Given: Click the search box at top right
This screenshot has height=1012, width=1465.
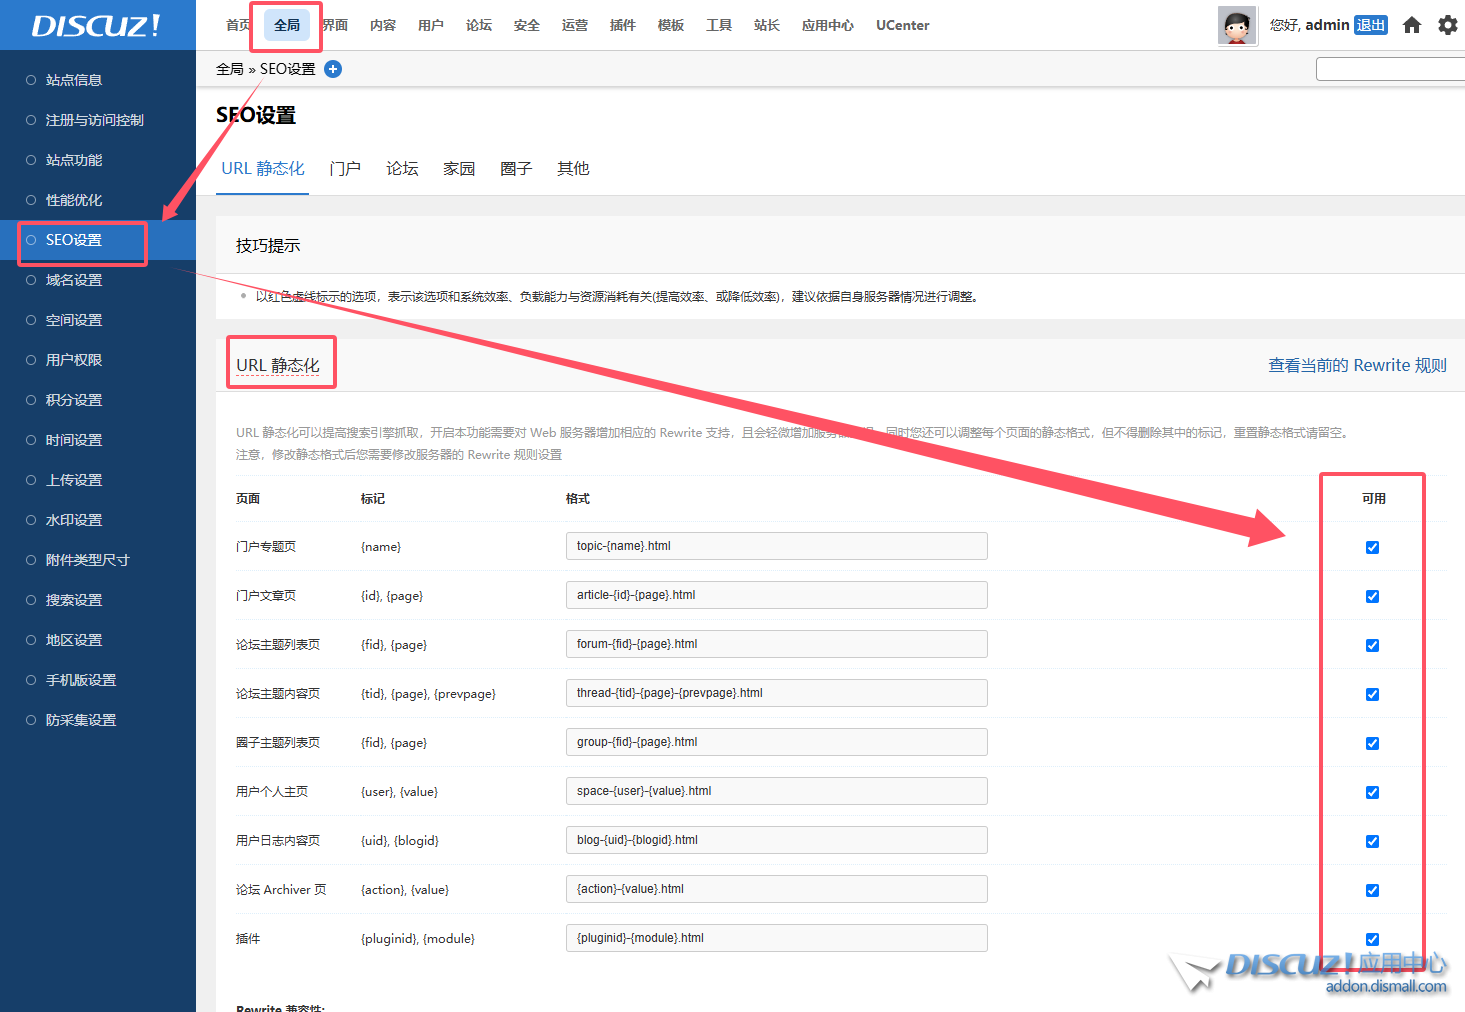Looking at the screenshot, I should 1390,69.
